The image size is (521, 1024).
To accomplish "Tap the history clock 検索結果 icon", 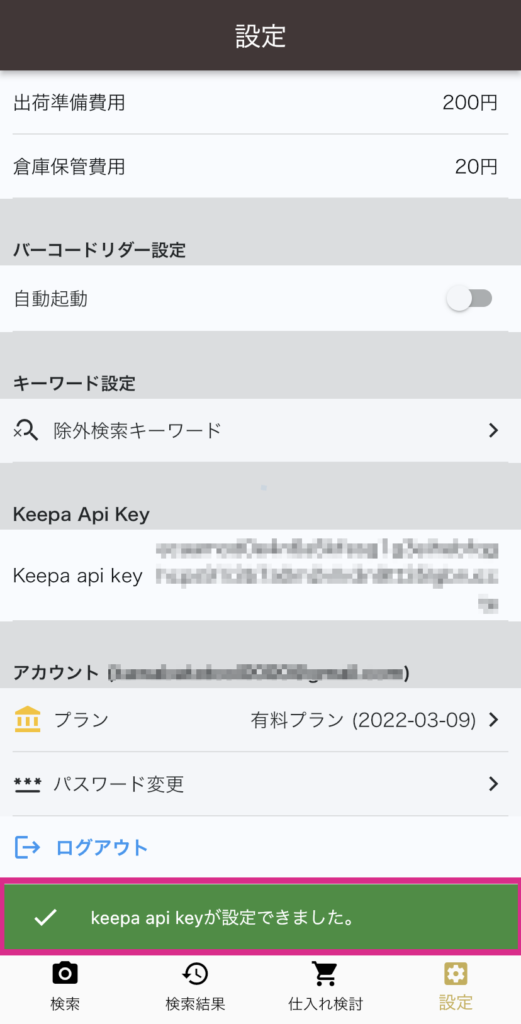I will click(195, 974).
